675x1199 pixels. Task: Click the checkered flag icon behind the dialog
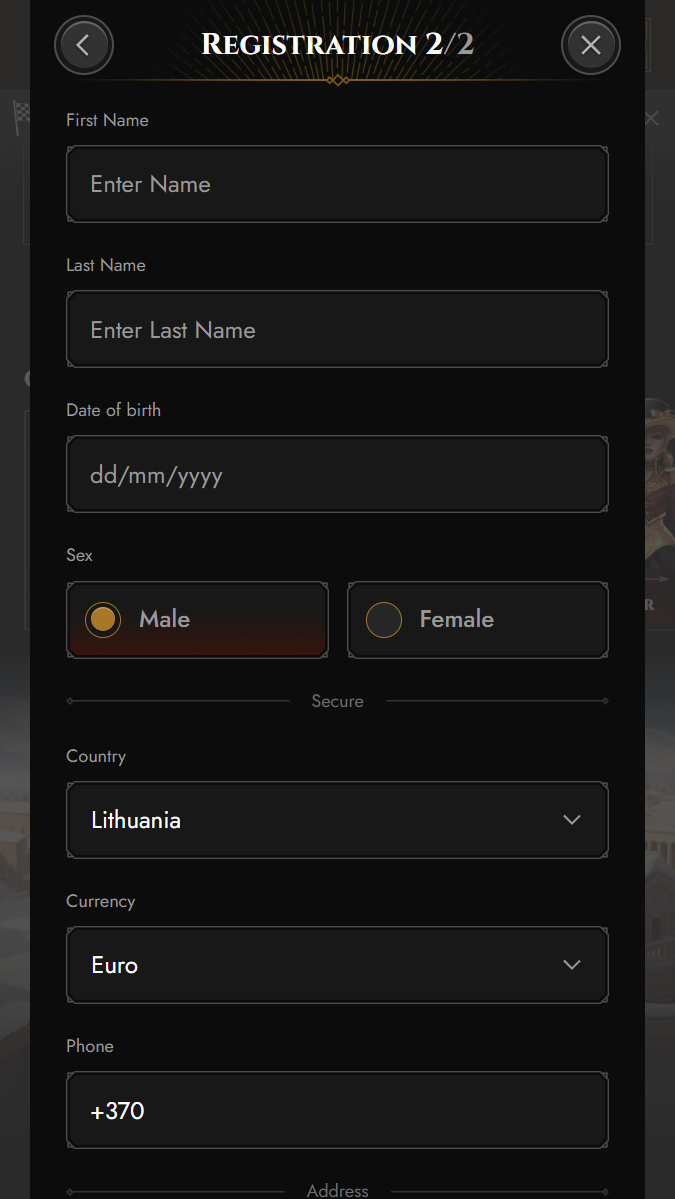(x=20, y=115)
